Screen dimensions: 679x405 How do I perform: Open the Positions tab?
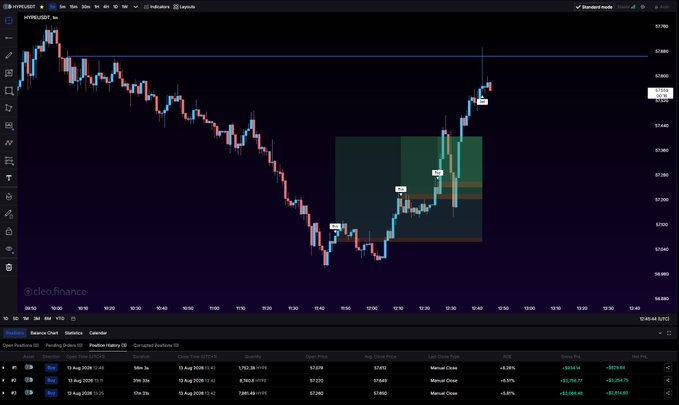(15, 333)
